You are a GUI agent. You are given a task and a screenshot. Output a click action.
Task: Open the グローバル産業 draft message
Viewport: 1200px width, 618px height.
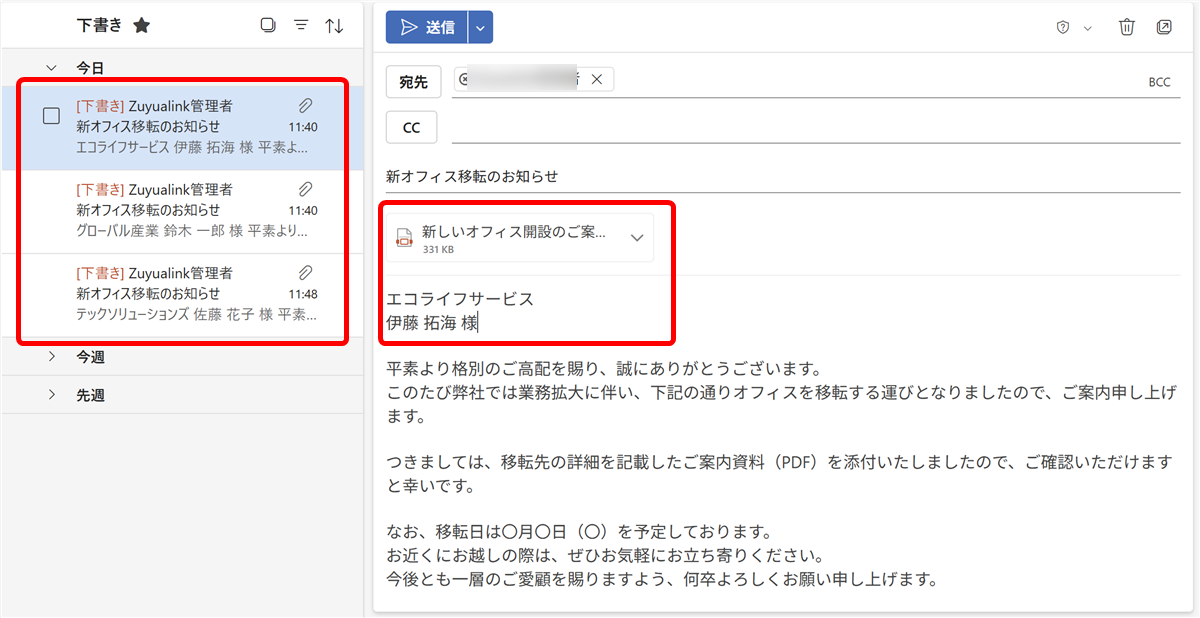[190, 211]
